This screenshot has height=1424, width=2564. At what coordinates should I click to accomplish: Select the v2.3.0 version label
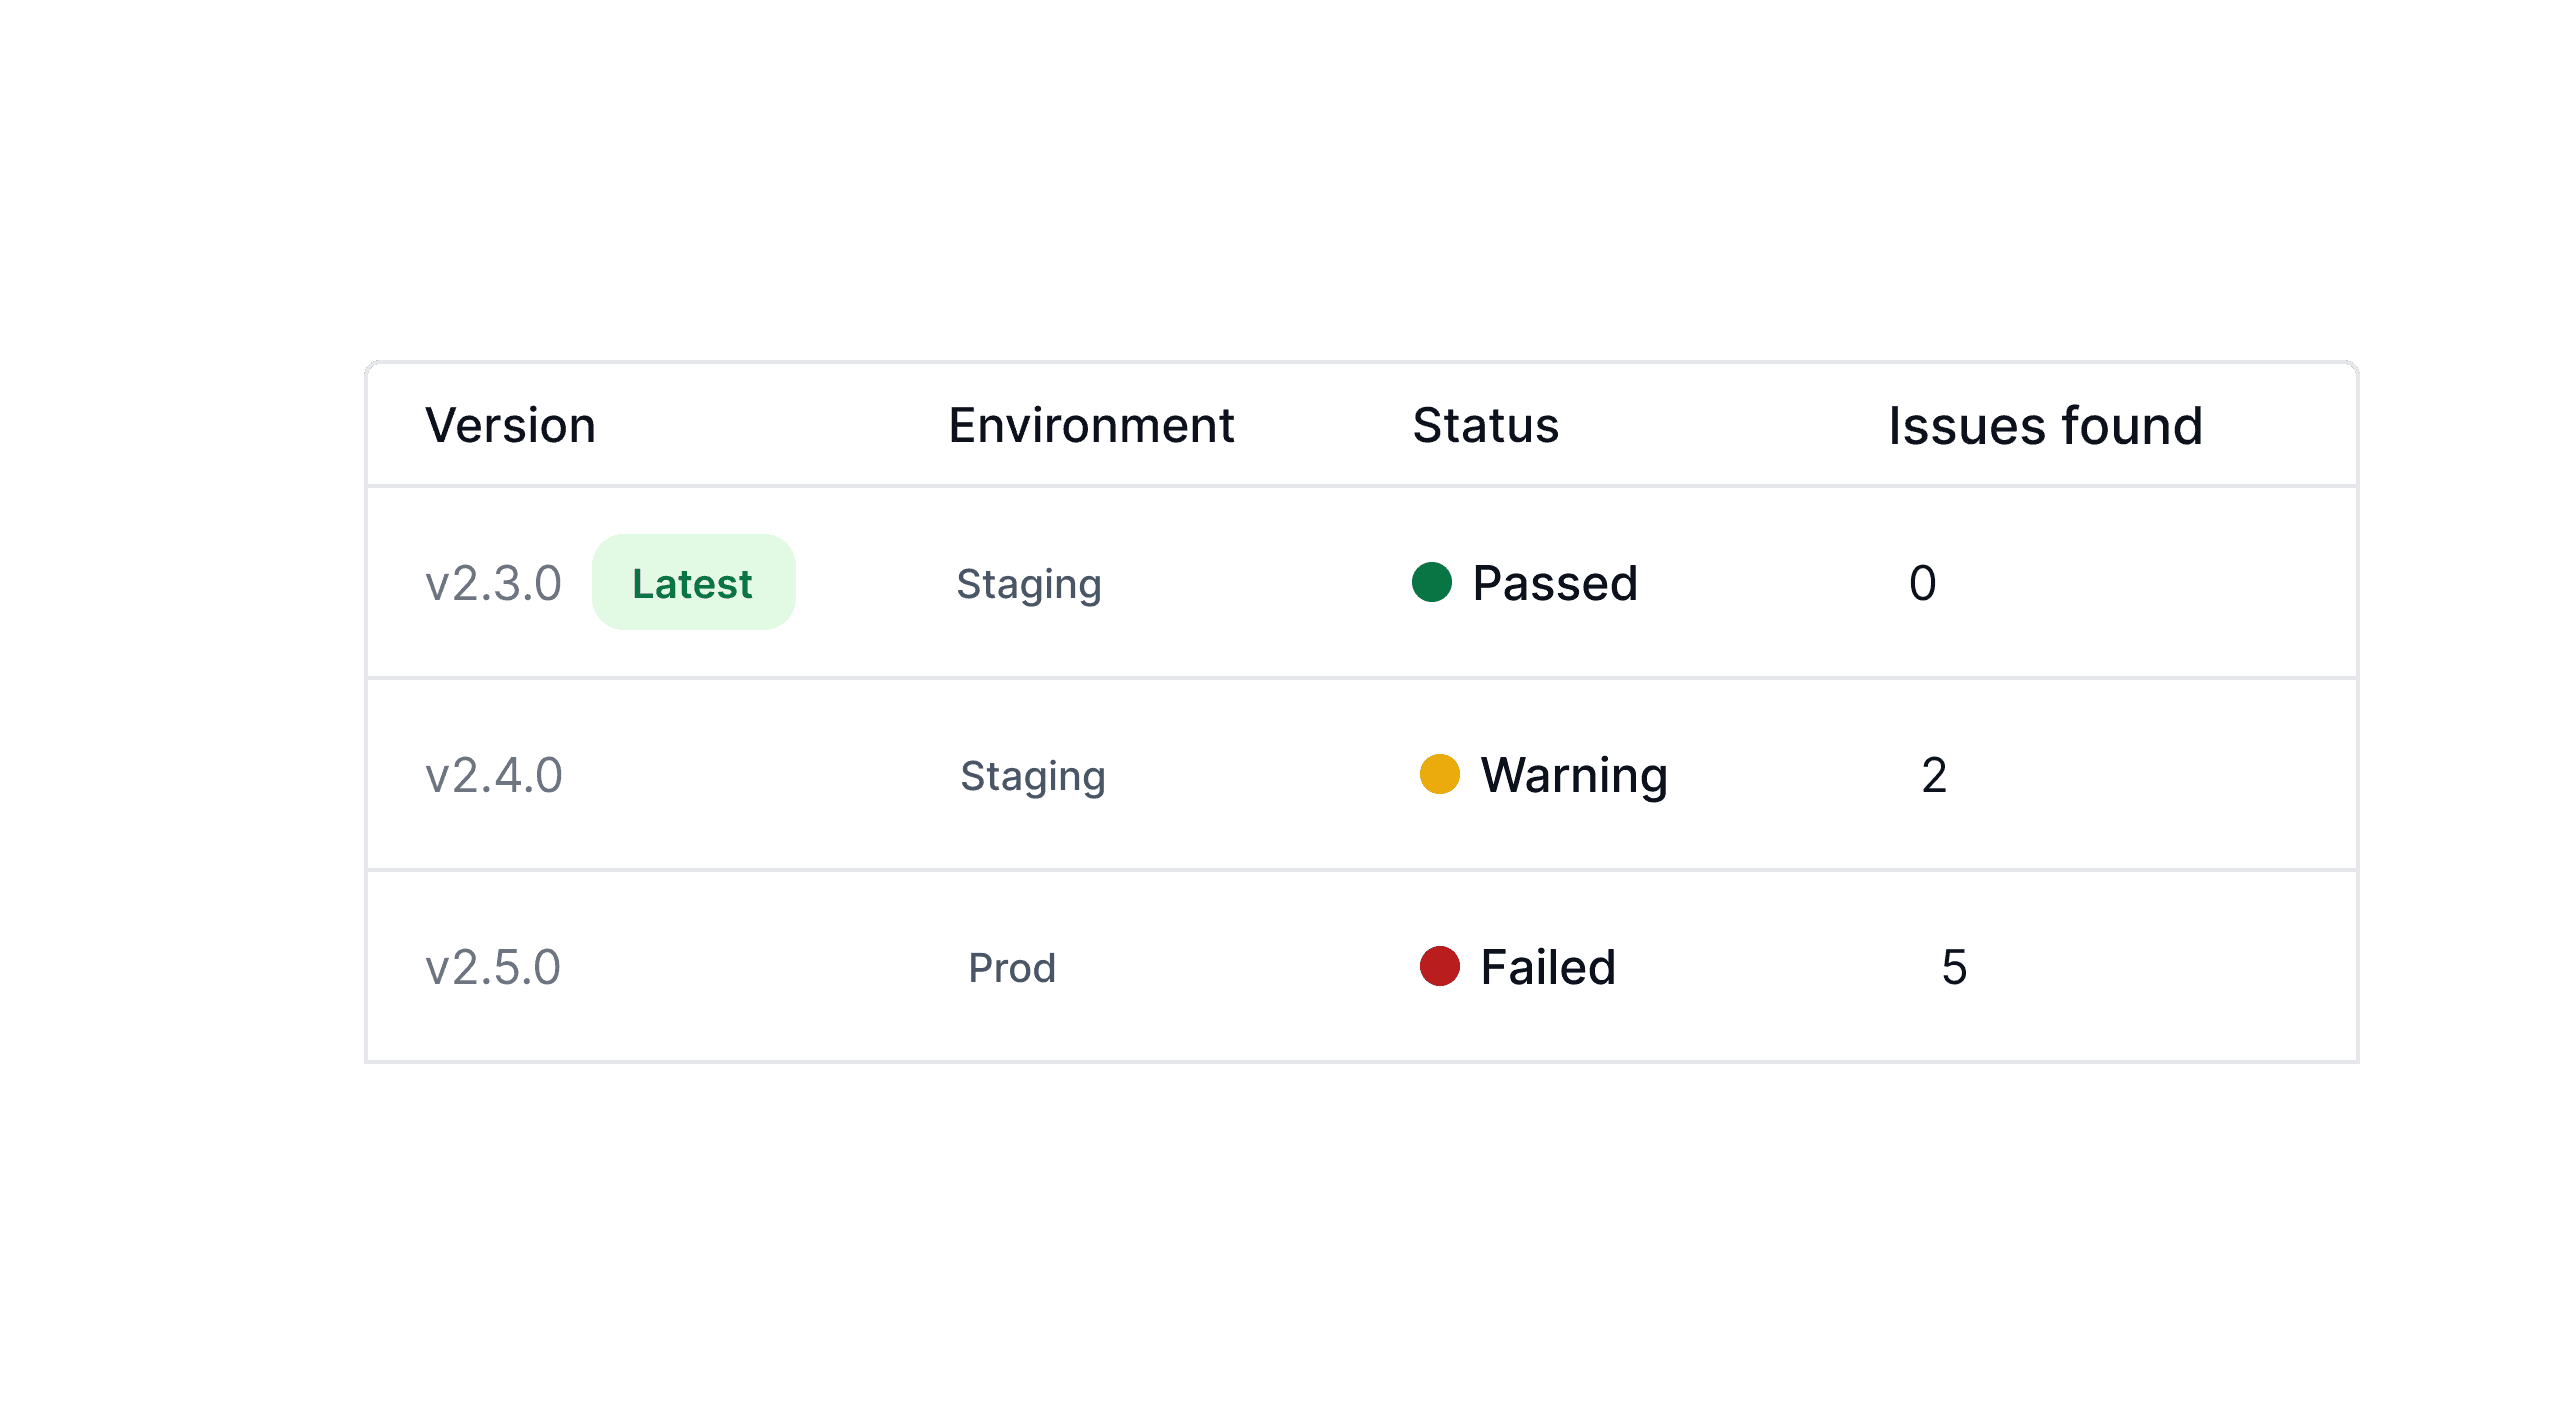(494, 583)
